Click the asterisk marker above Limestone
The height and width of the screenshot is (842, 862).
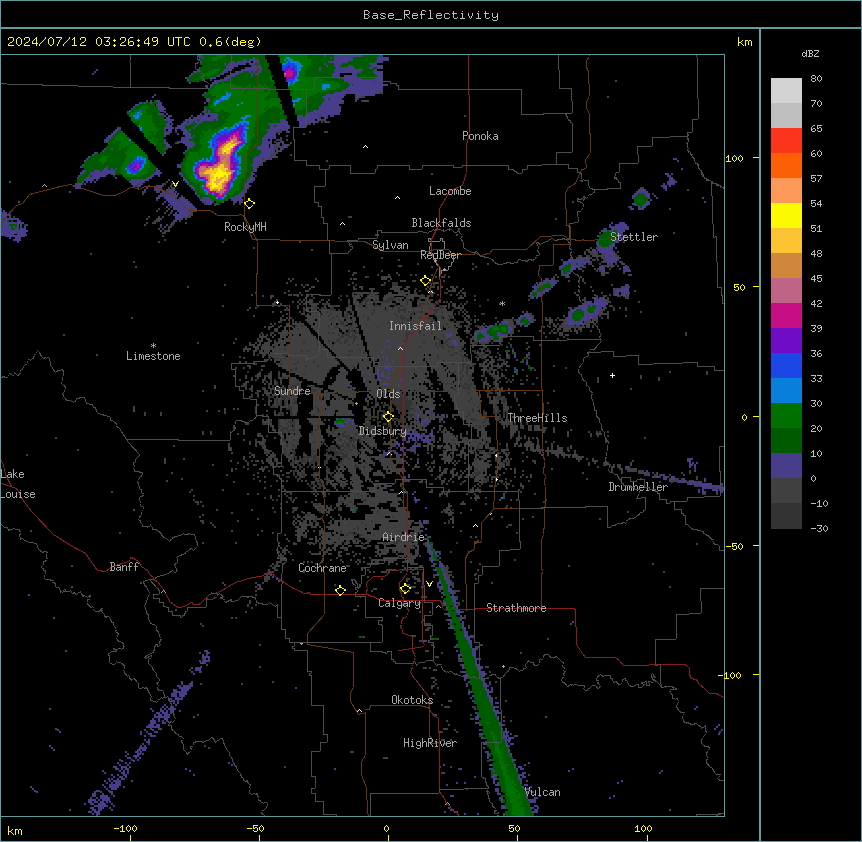(153, 346)
